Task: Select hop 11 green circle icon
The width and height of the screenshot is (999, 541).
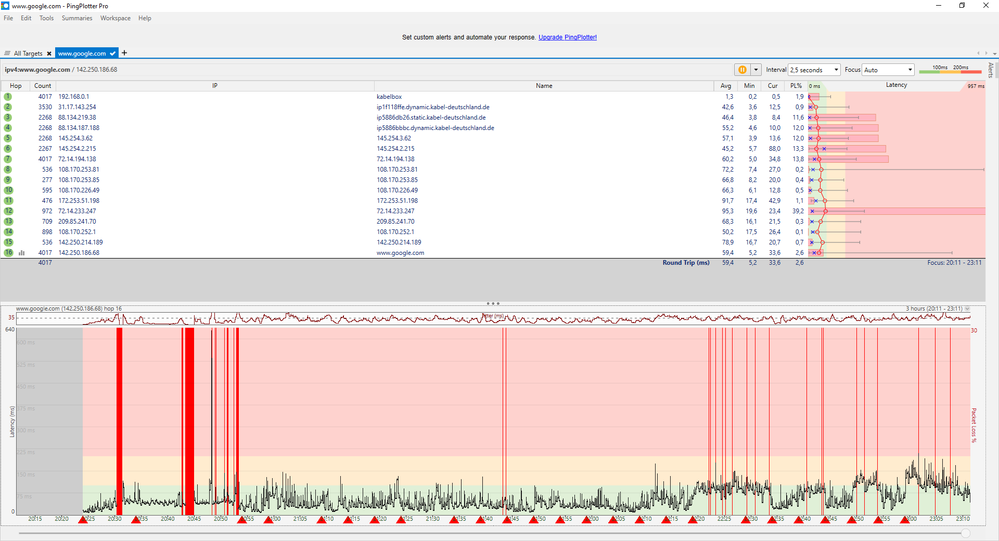Action: click(x=8, y=200)
